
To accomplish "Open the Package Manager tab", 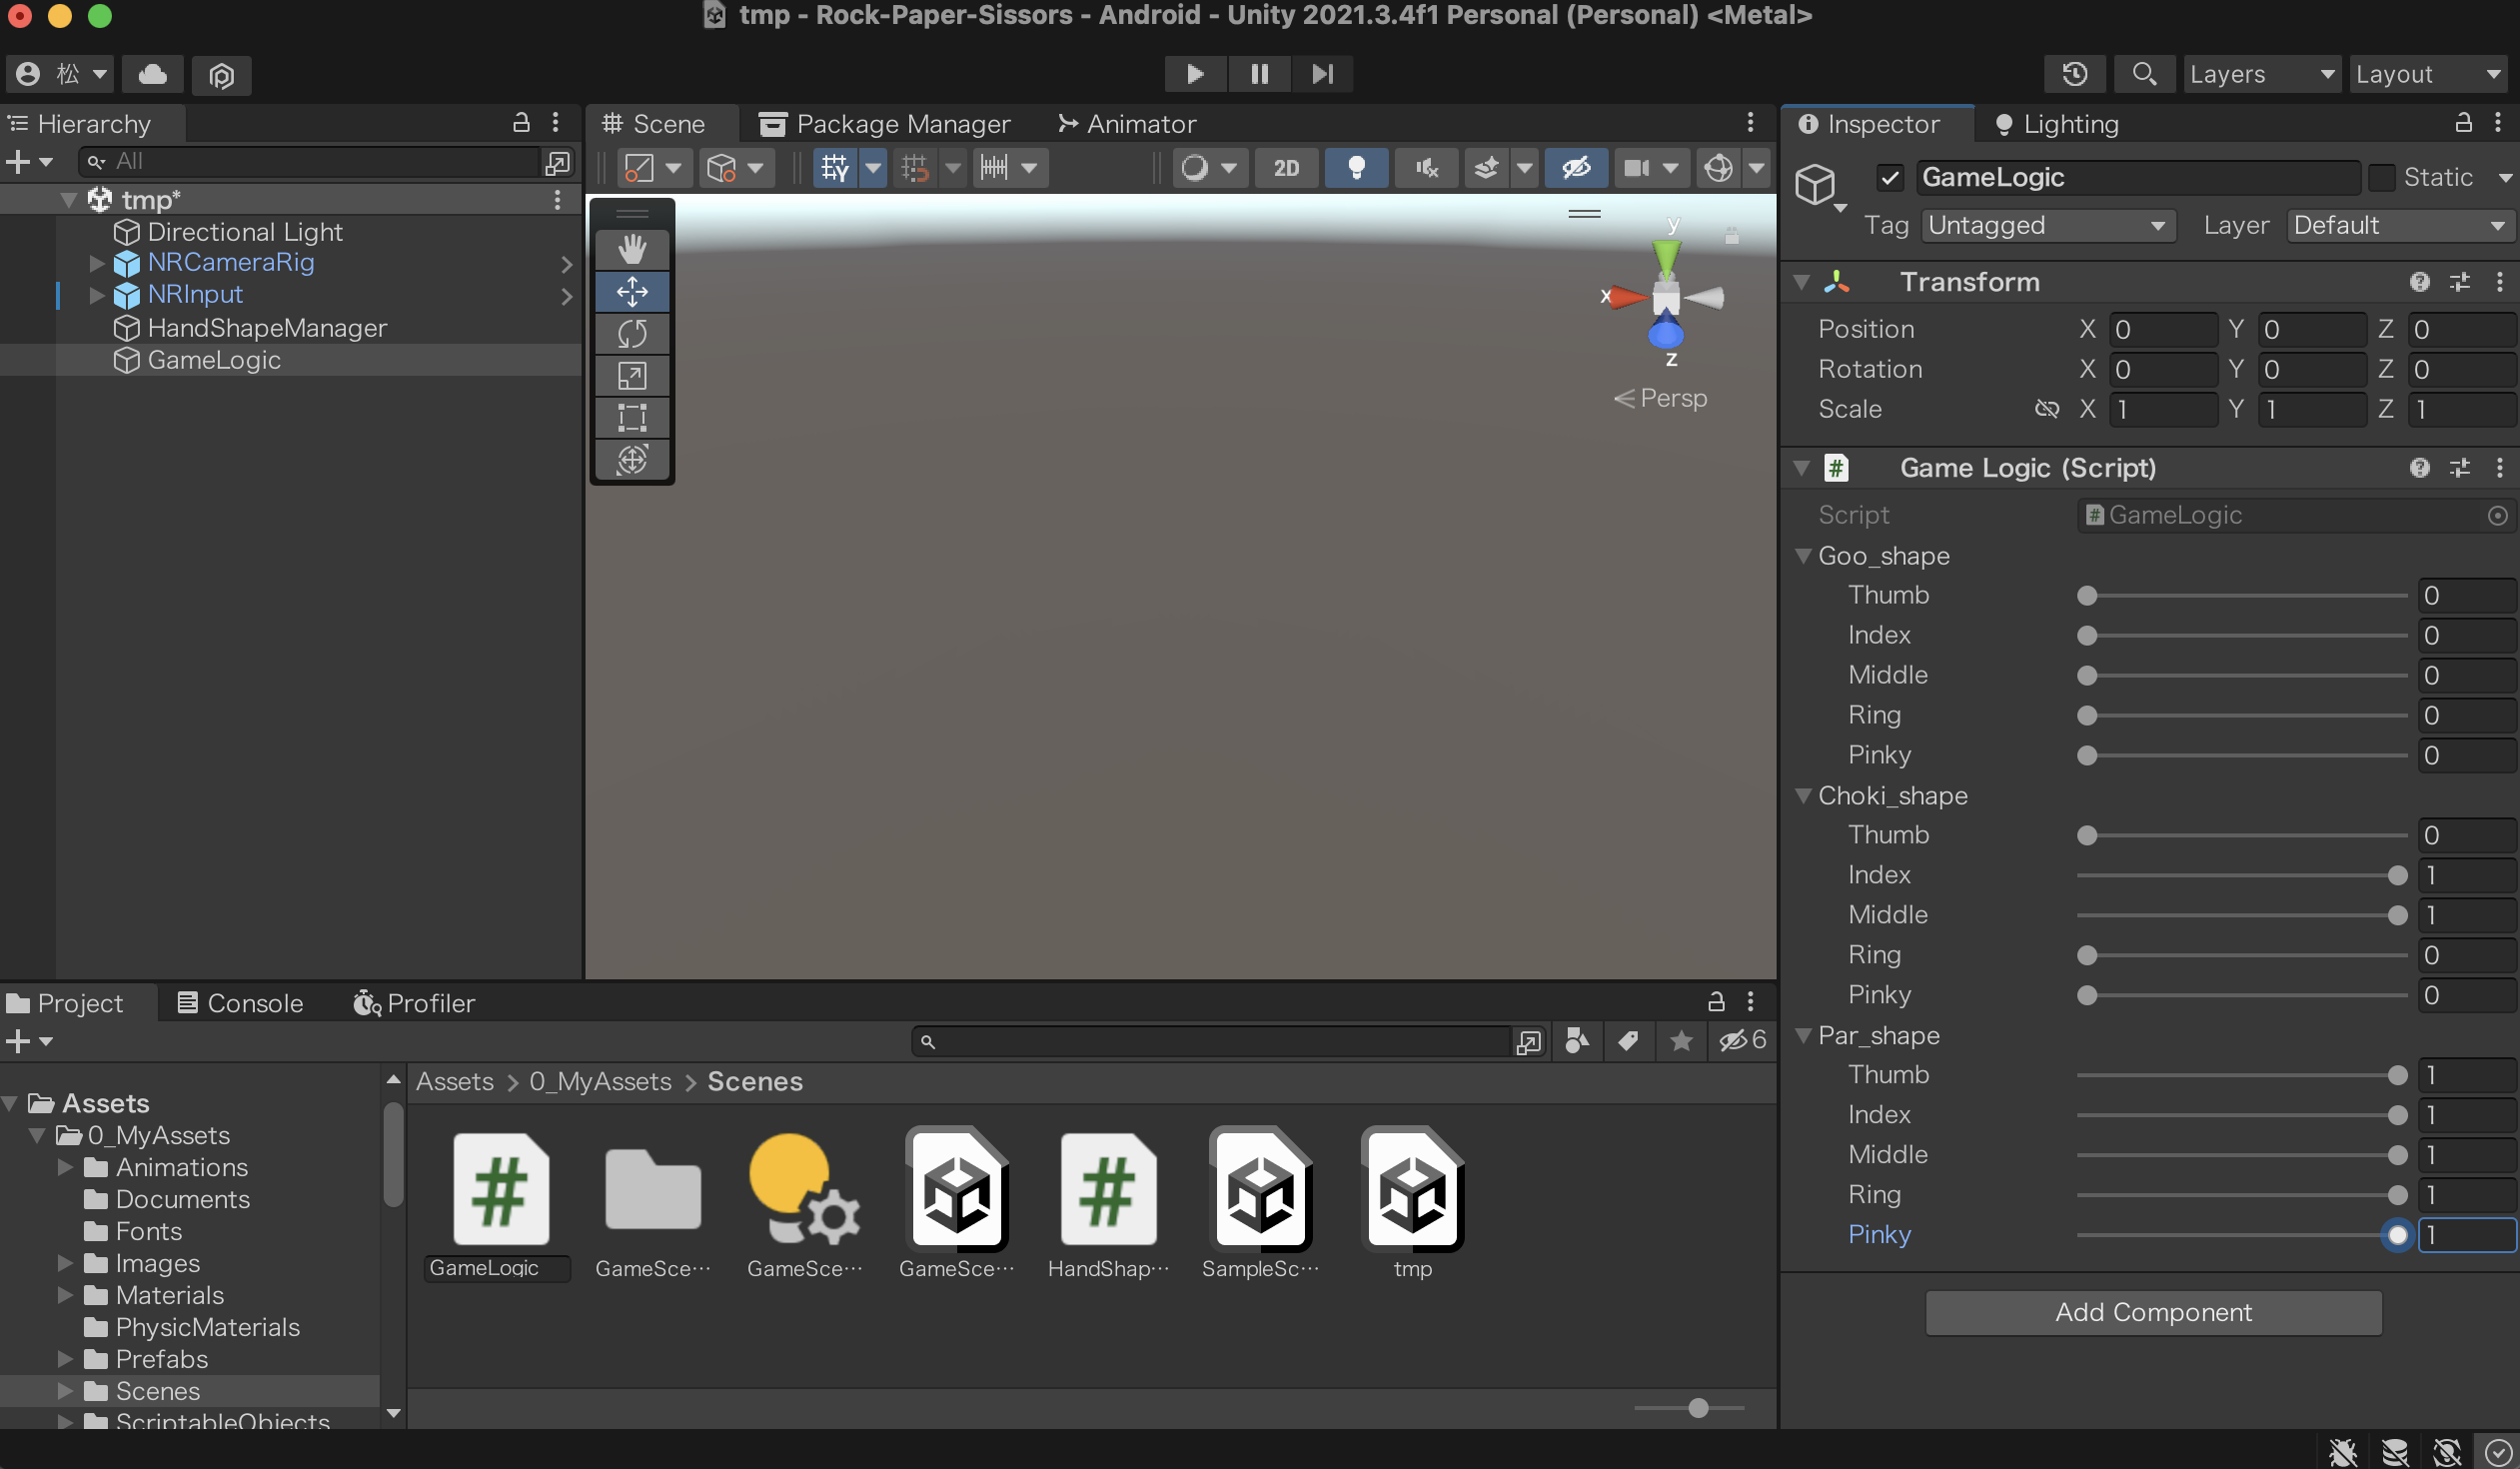I will pos(885,124).
